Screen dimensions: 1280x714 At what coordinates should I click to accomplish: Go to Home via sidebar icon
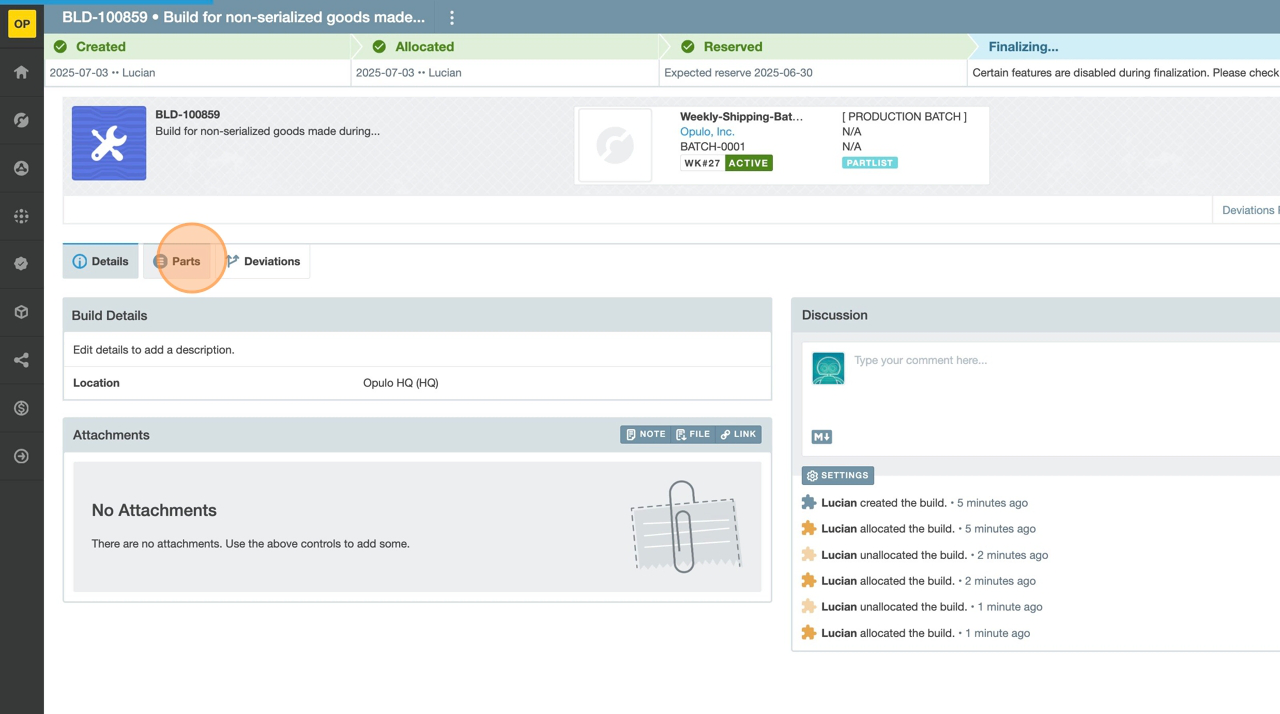coord(21,72)
